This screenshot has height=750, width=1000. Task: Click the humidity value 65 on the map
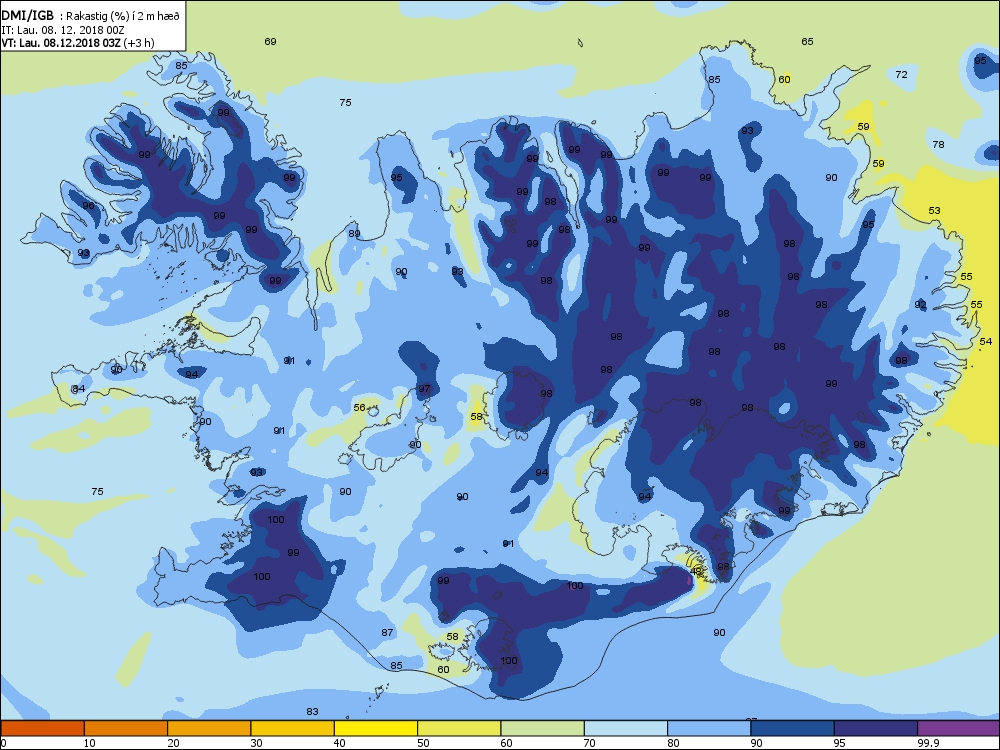807,41
